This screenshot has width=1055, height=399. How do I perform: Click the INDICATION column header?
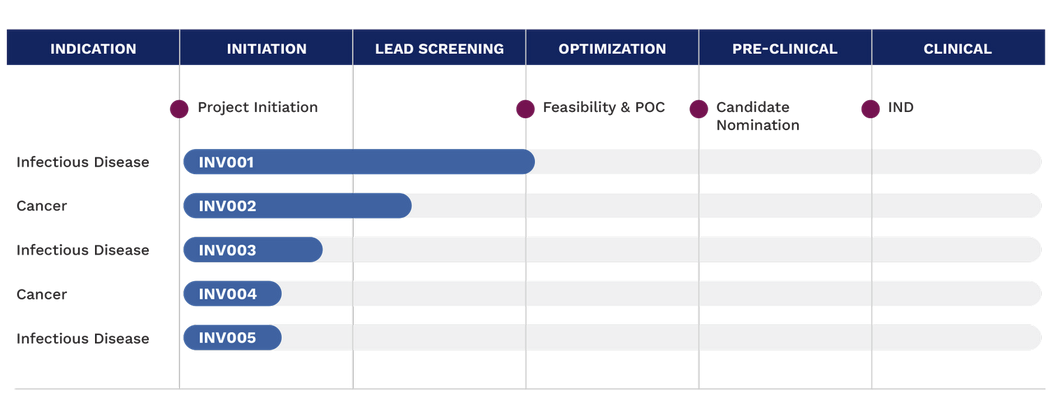click(x=93, y=48)
